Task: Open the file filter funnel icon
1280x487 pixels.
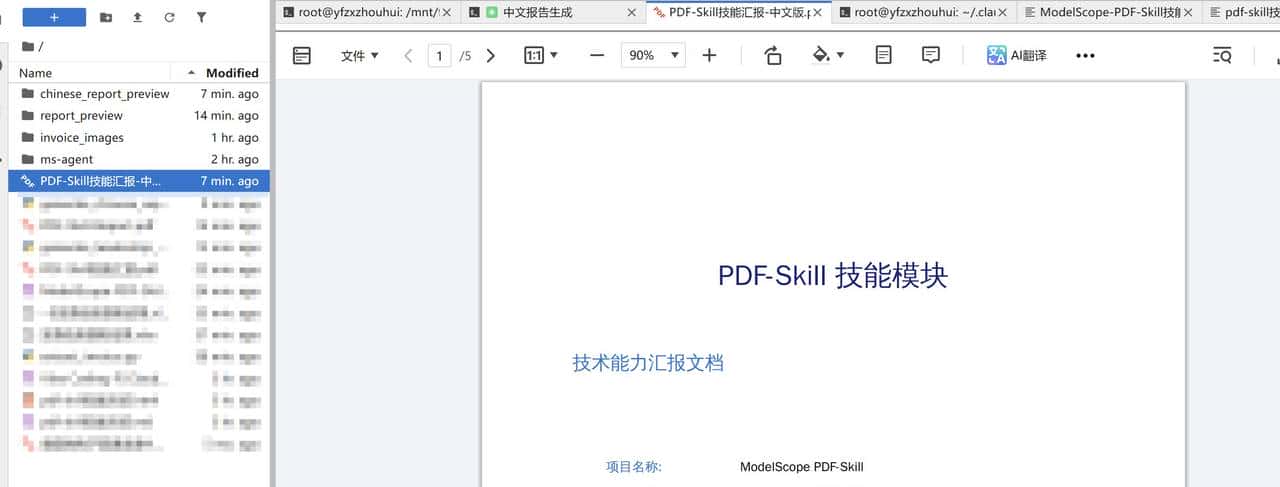Action: (x=202, y=17)
